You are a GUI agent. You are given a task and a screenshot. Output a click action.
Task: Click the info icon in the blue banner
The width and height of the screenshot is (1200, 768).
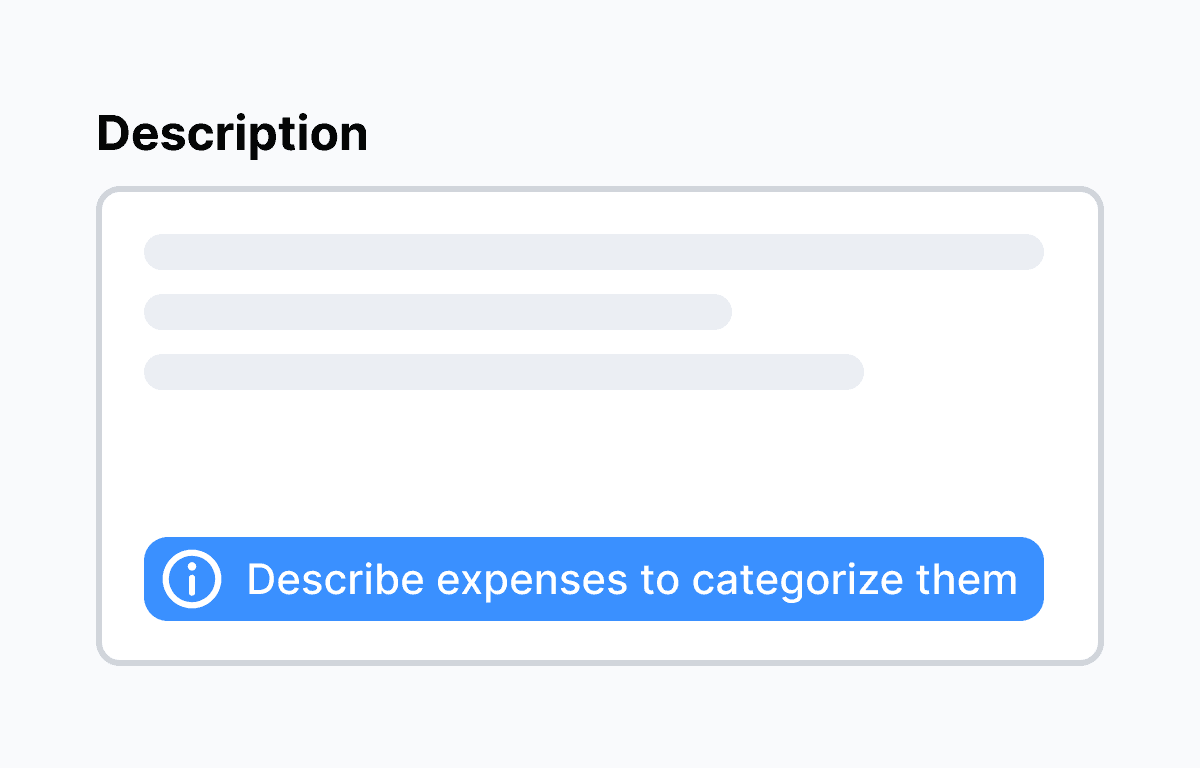click(x=191, y=579)
